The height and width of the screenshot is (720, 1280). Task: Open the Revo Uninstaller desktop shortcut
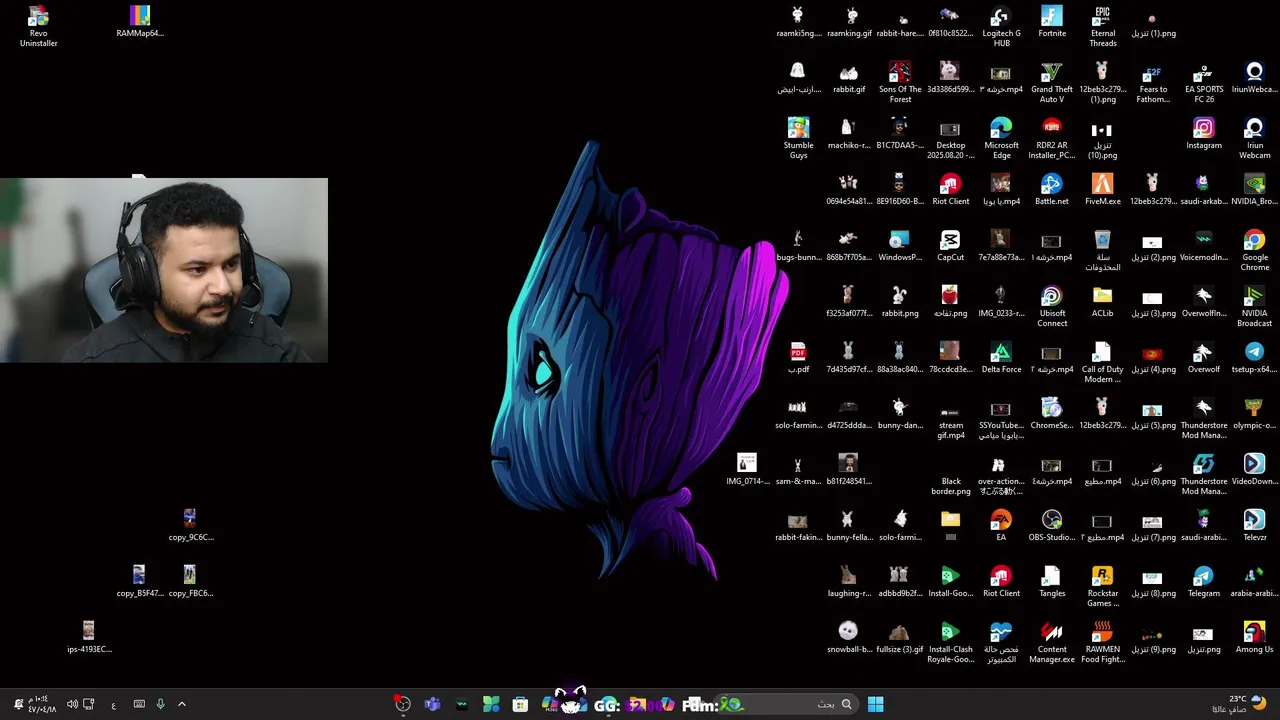point(38,26)
